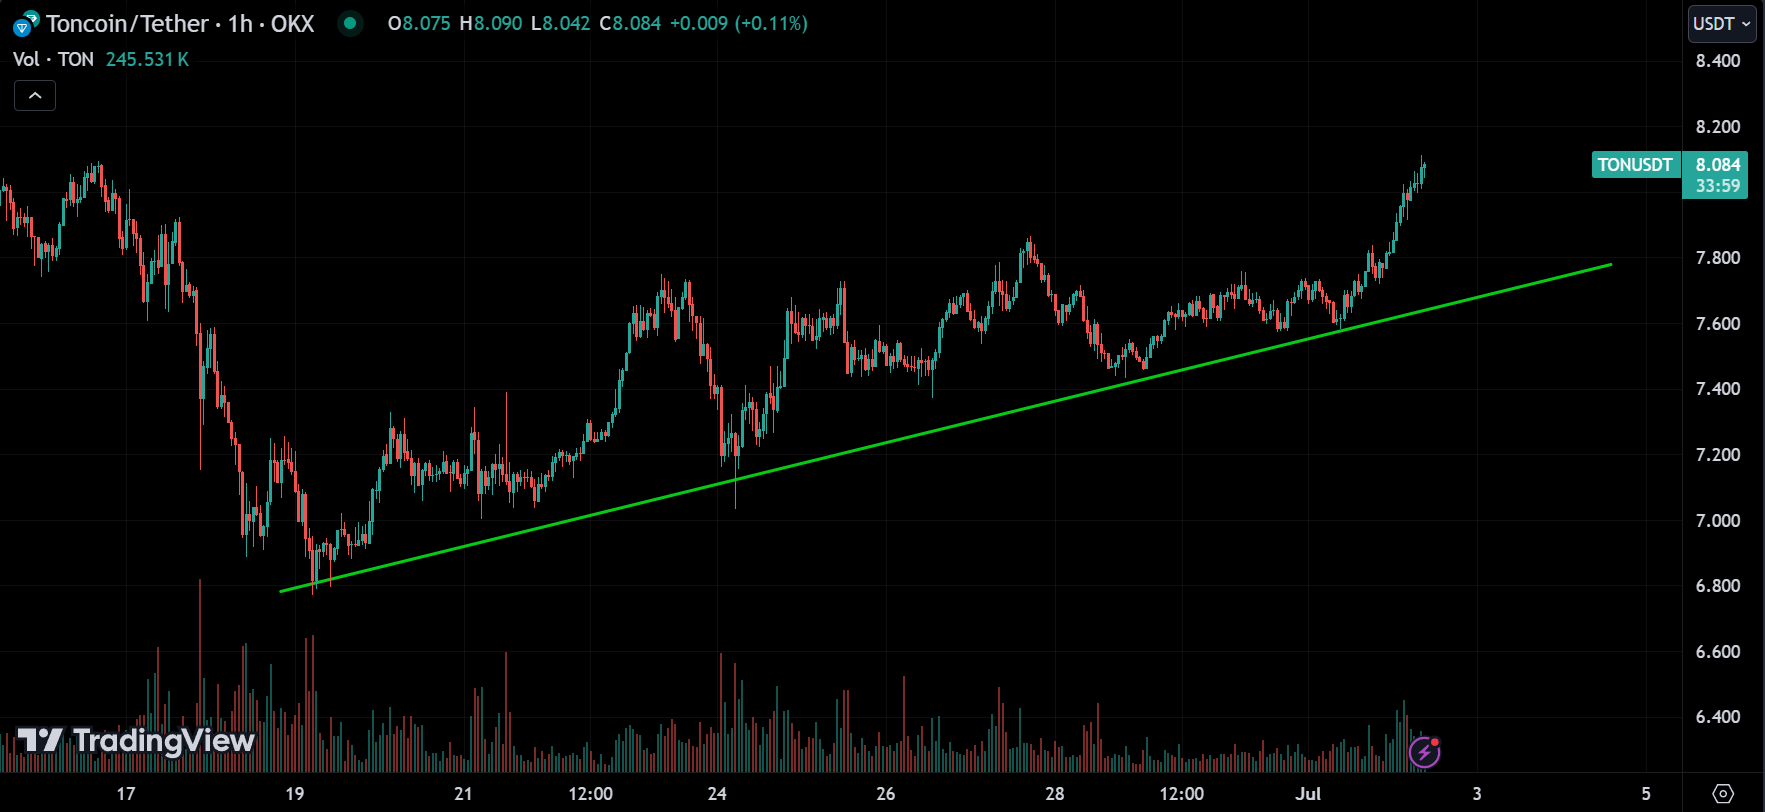Click date label 28 on time axis
The image size is (1765, 812).
1055,794
